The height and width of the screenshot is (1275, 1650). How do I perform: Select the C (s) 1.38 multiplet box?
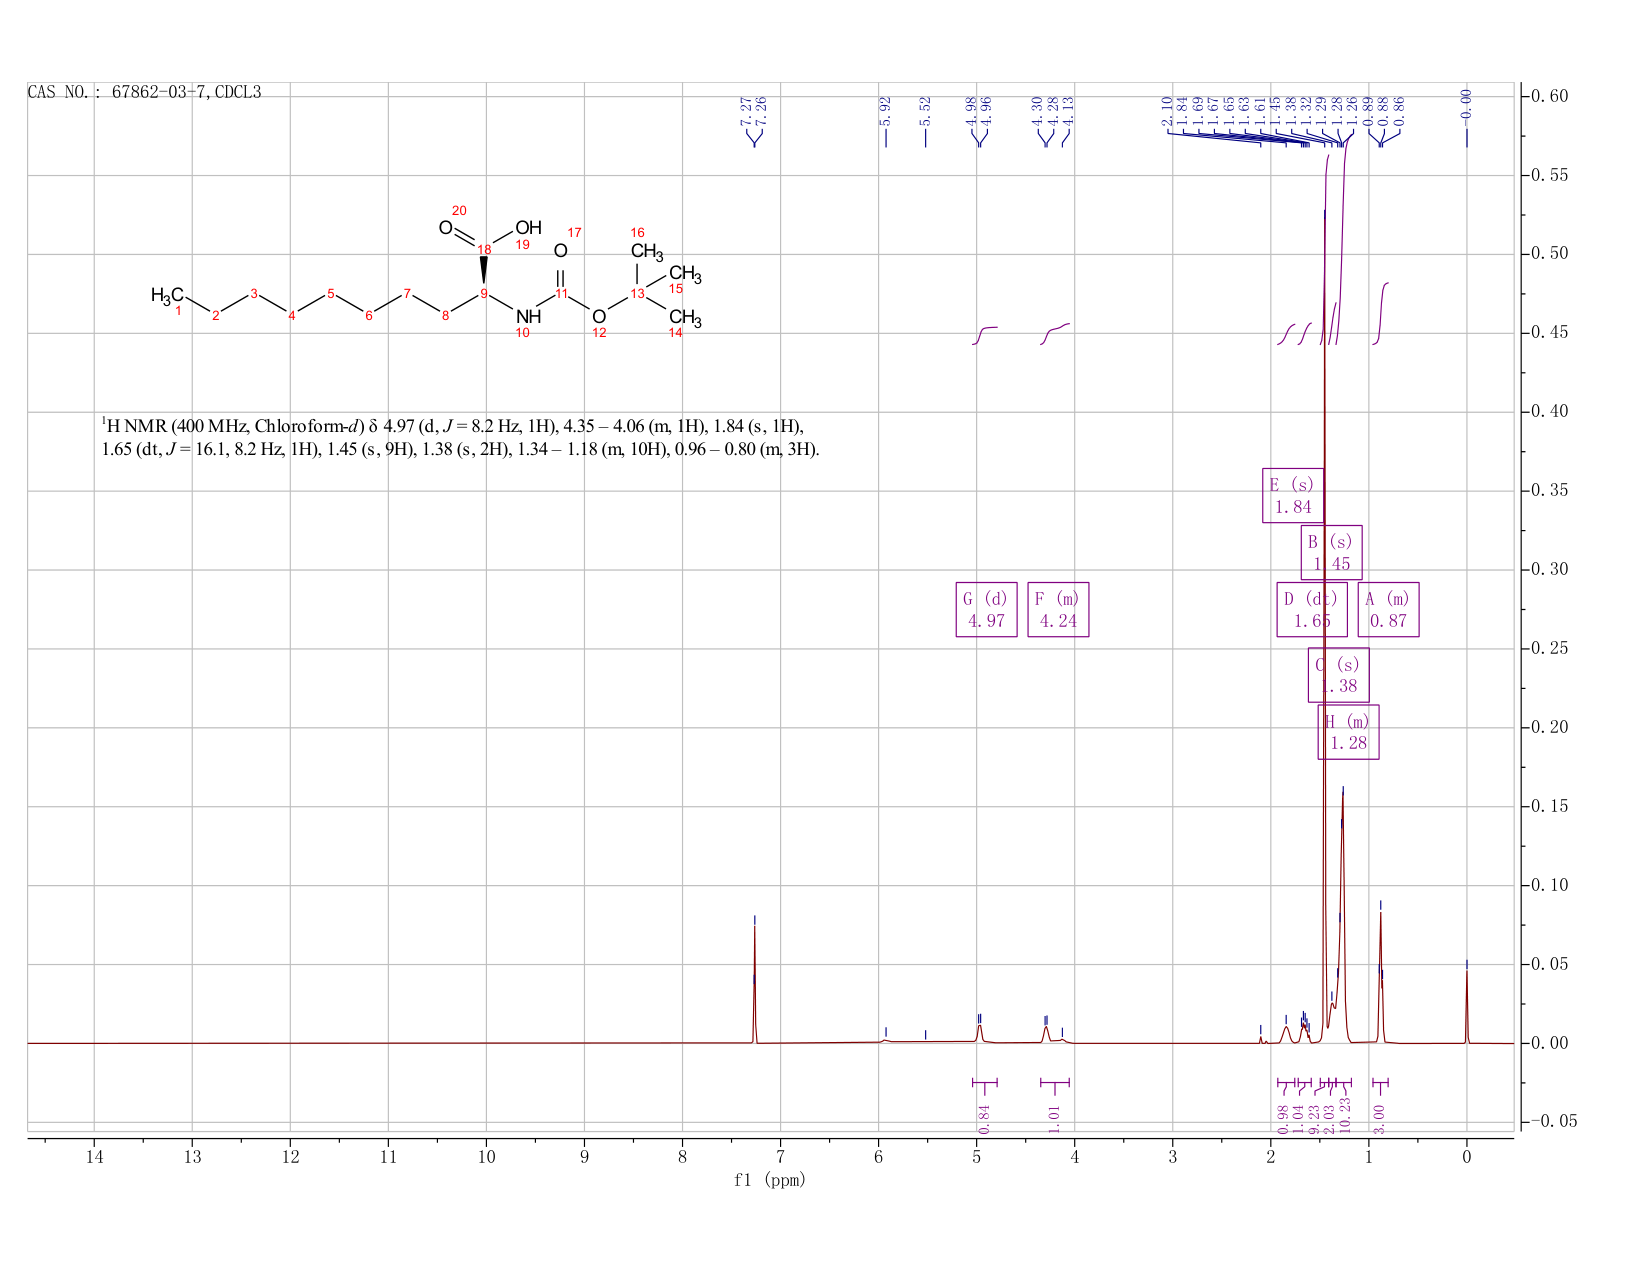click(1338, 675)
